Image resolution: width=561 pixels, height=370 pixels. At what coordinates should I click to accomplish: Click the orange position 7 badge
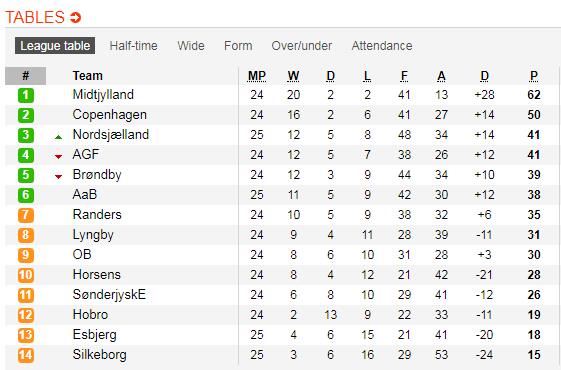(26, 215)
